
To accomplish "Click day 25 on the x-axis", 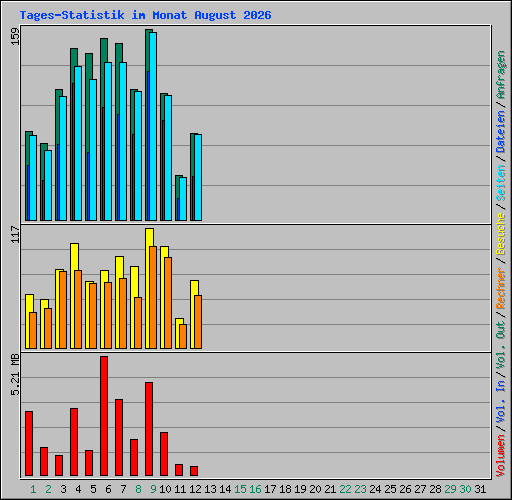I will pyautogui.click(x=390, y=489).
